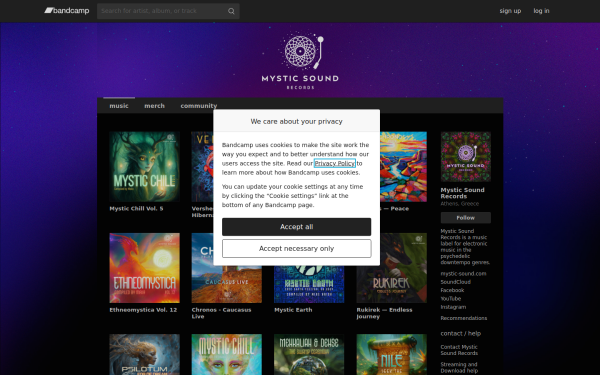Click the search magnifier icon
This screenshot has width=600, height=375.
pos(231,11)
